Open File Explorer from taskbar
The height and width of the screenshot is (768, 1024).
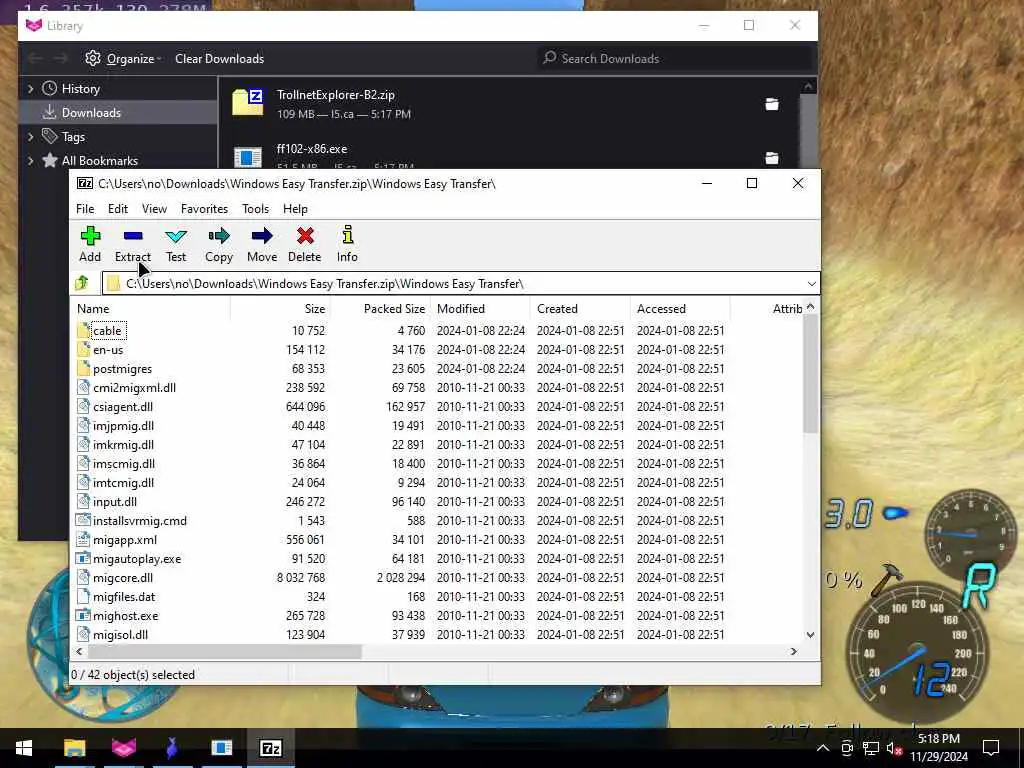(x=74, y=748)
